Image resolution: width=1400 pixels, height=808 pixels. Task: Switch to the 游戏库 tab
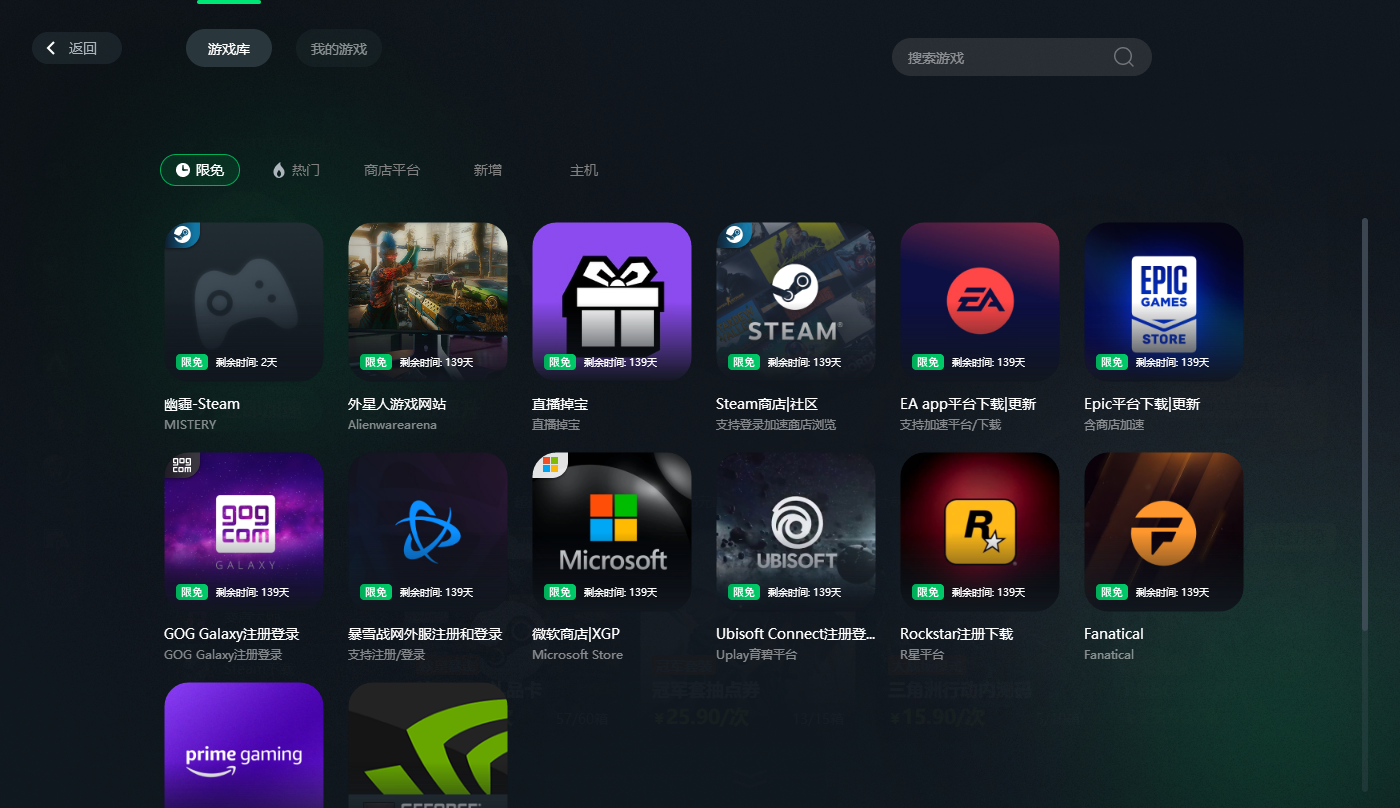point(229,48)
